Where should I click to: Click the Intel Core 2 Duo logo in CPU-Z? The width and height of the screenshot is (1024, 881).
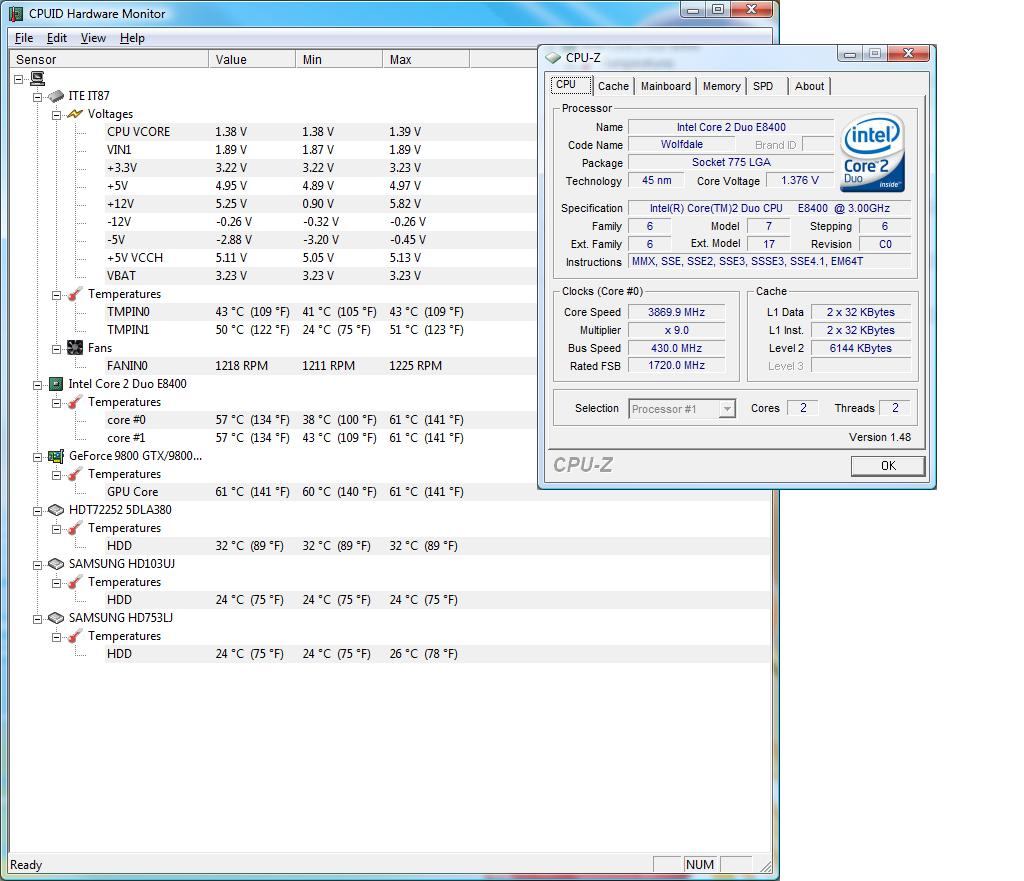(872, 154)
